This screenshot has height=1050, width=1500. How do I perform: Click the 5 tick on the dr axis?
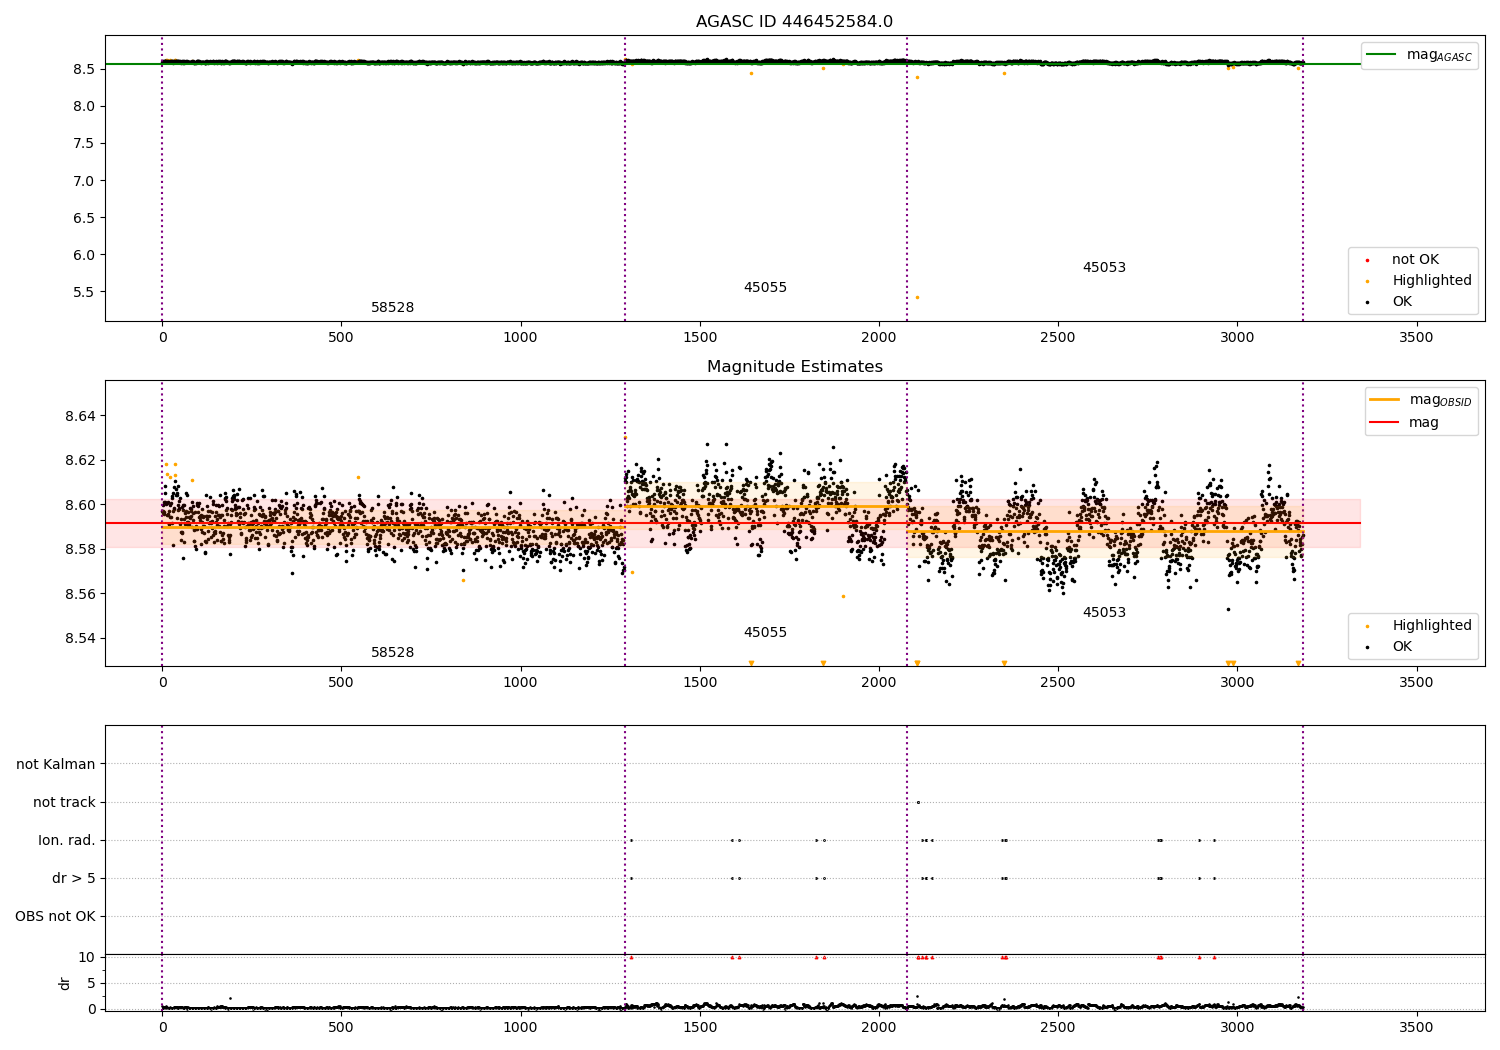(92, 983)
